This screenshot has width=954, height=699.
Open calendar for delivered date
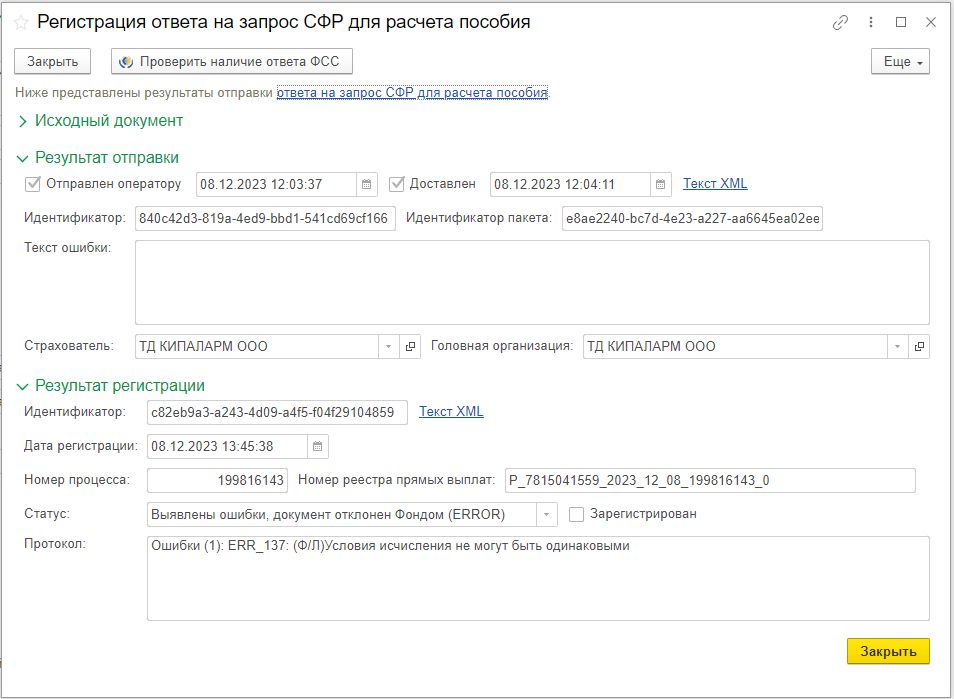tap(660, 184)
